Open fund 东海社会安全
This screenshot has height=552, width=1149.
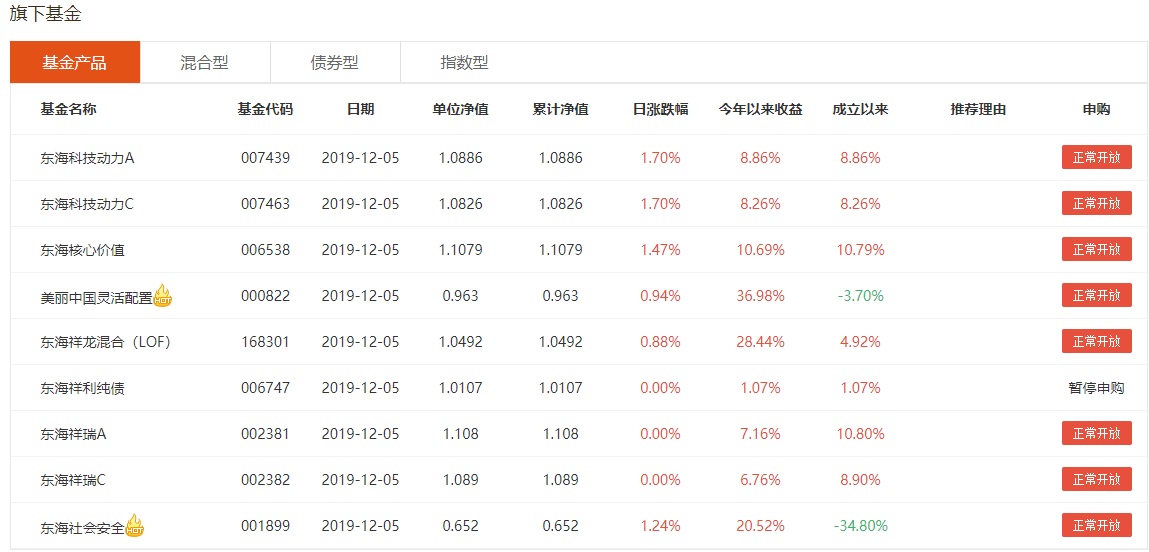pyautogui.click(x=83, y=526)
